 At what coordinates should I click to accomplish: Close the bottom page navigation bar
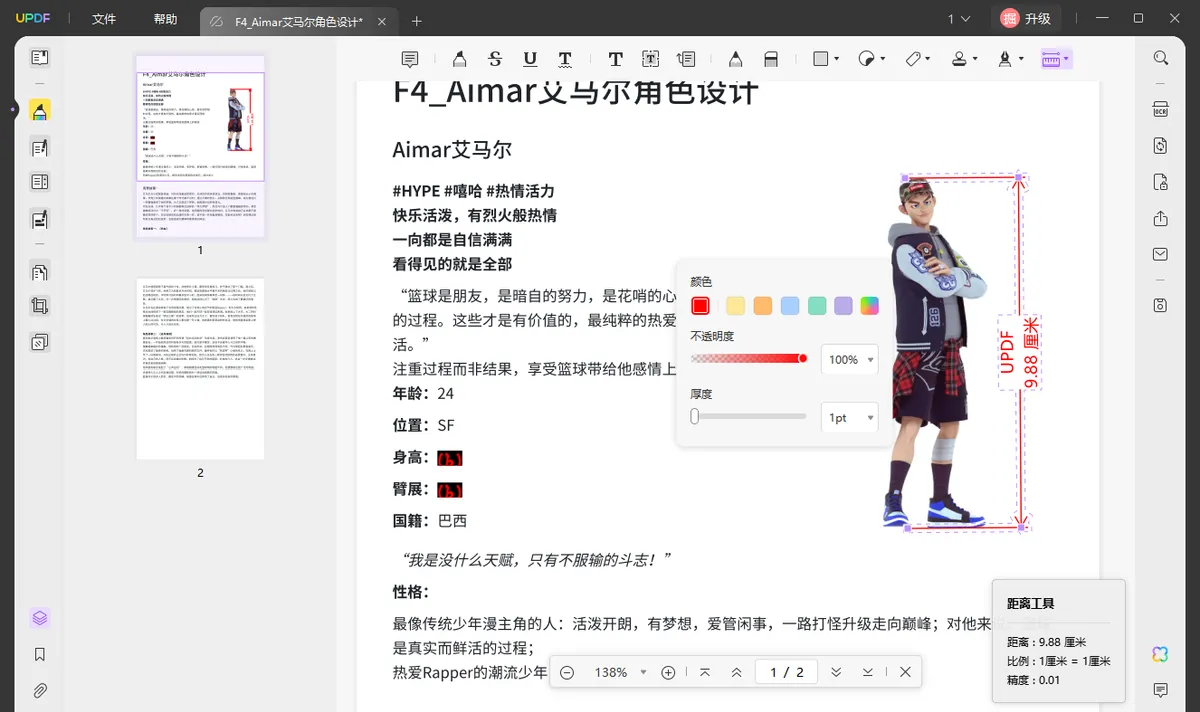tap(905, 672)
